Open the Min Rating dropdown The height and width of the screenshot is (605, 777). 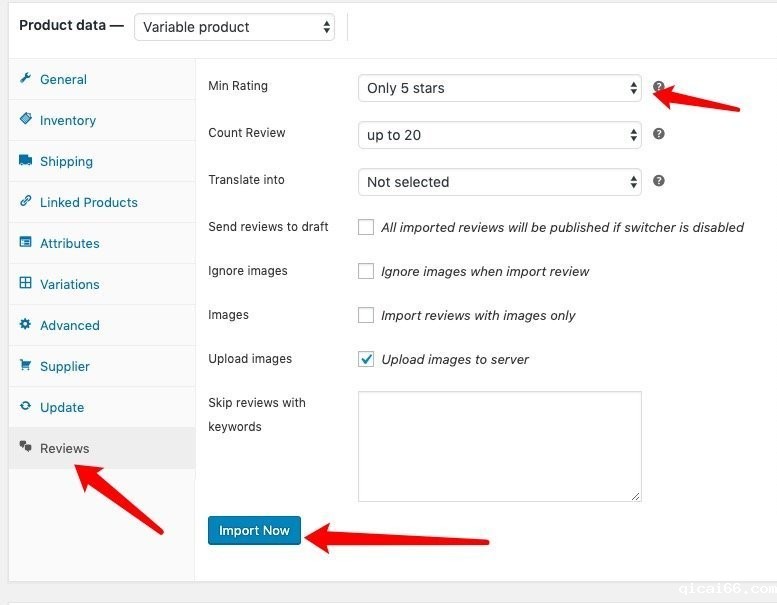pos(499,88)
